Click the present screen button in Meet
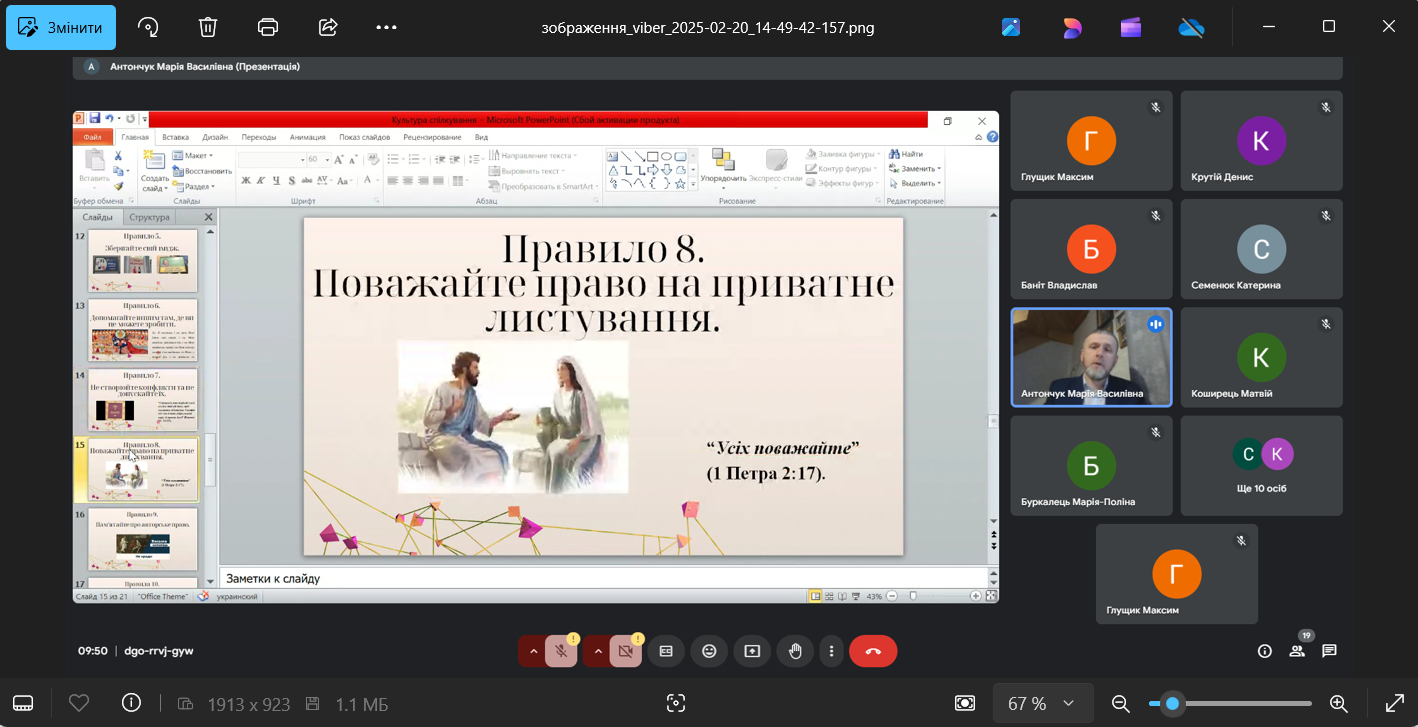This screenshot has height=727, width=1418. coord(752,651)
